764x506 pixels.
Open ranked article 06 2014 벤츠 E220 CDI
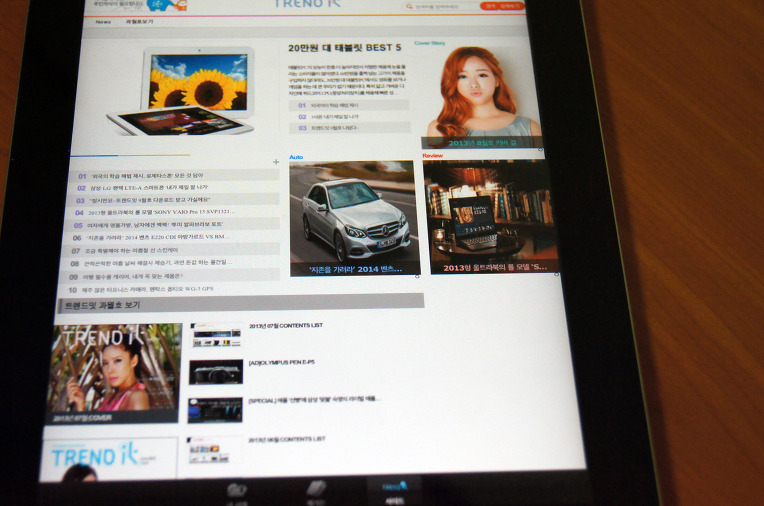[171, 237]
